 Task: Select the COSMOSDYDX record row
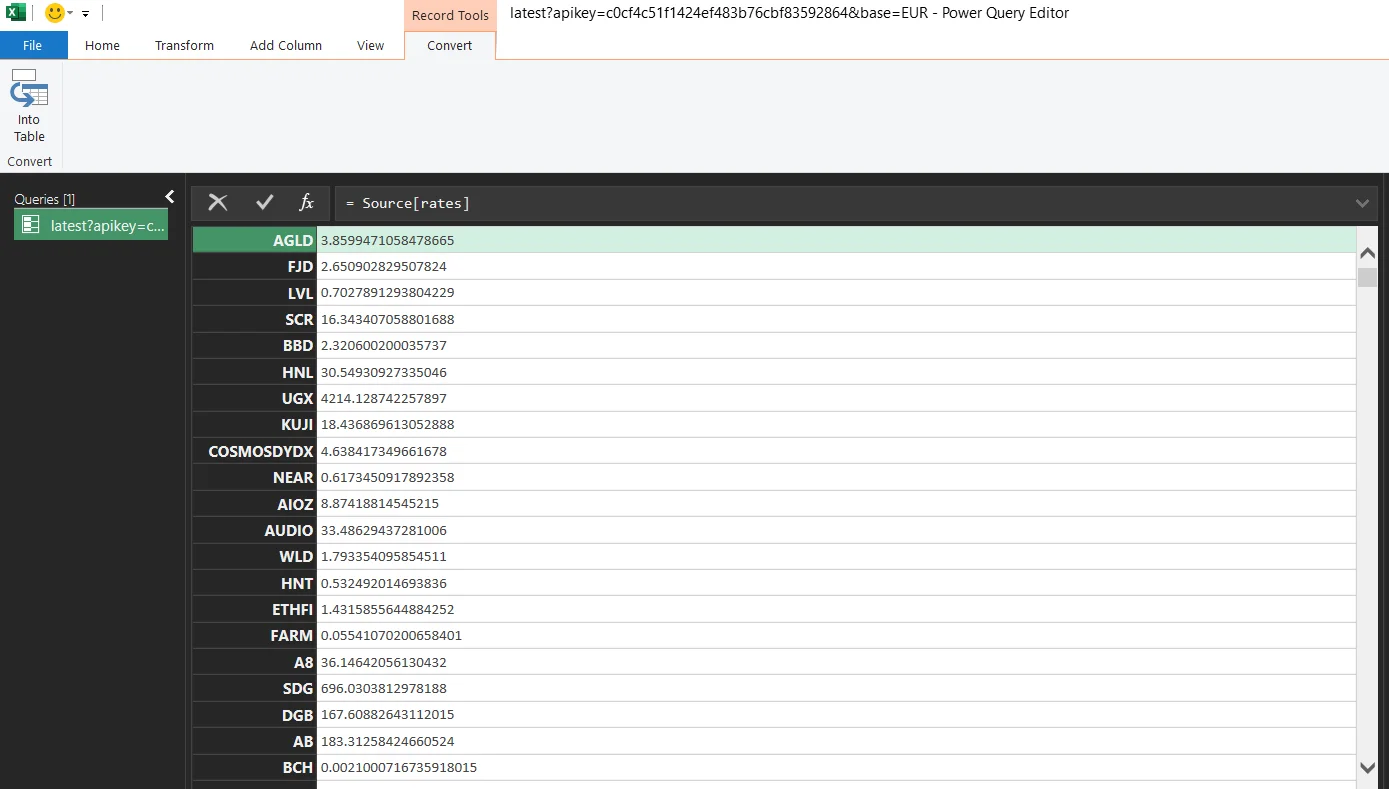260,451
